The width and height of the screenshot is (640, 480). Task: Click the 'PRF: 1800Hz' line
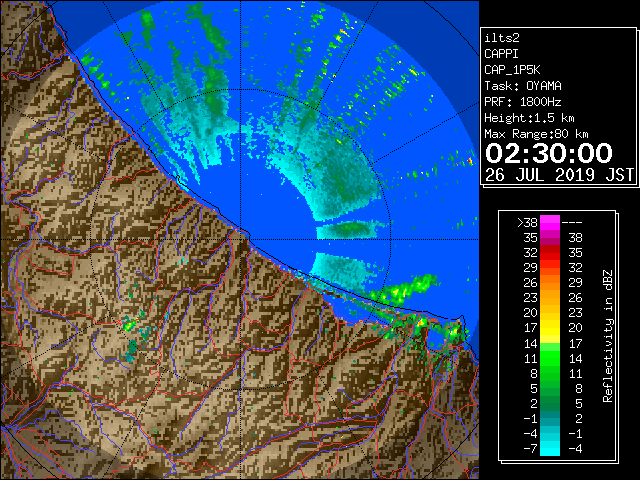coord(523,102)
